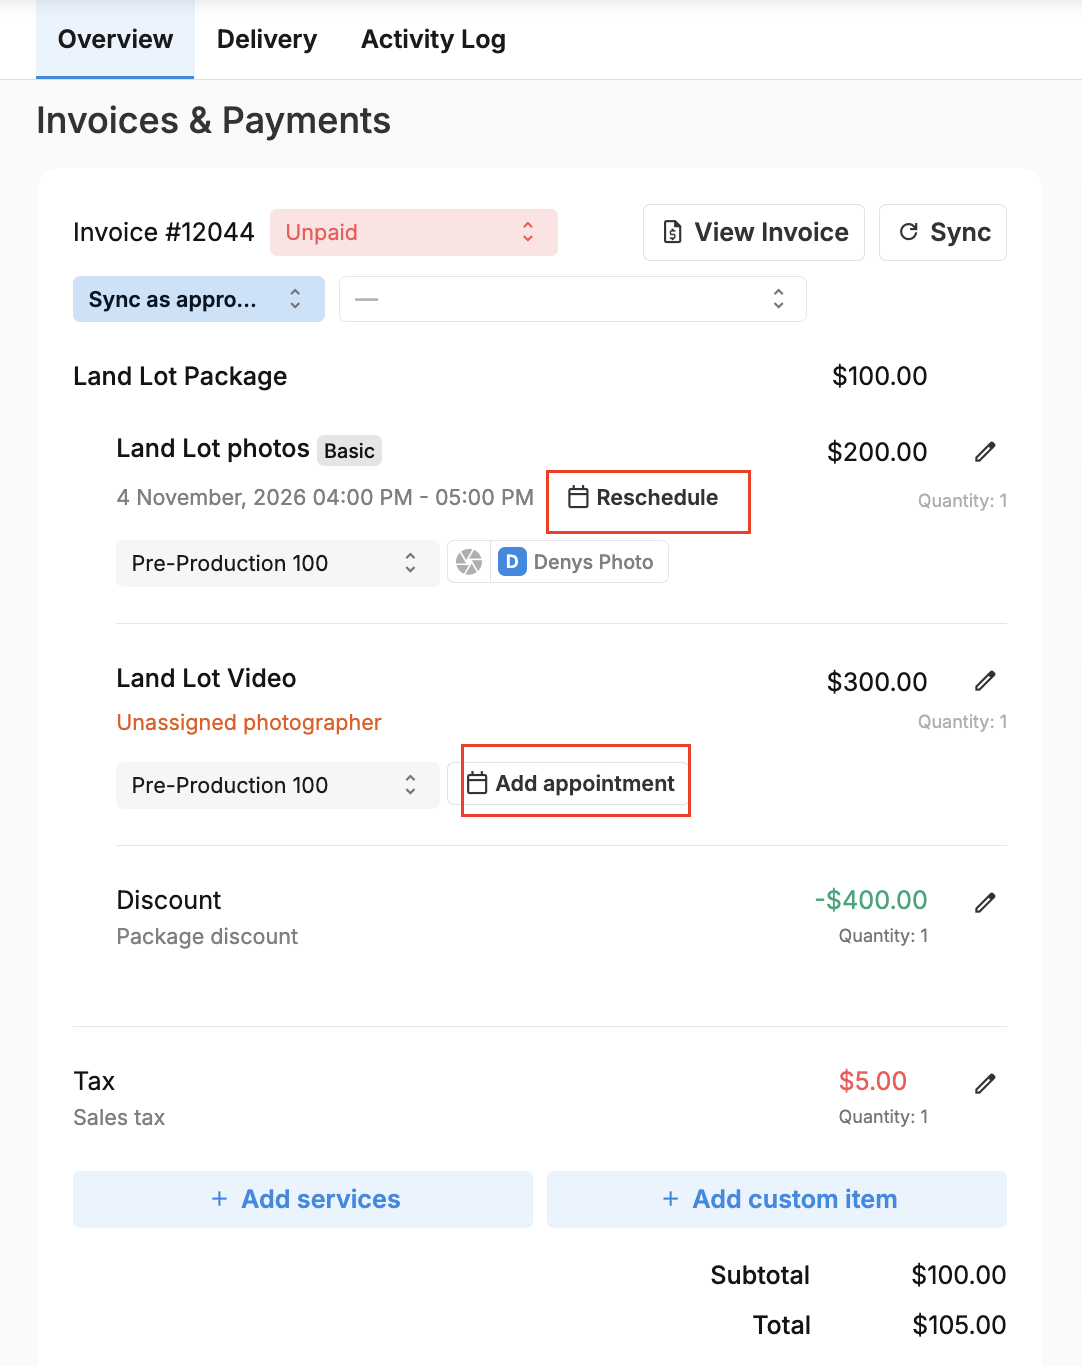
Task: Click the blue D avatar icon
Action: [512, 562]
